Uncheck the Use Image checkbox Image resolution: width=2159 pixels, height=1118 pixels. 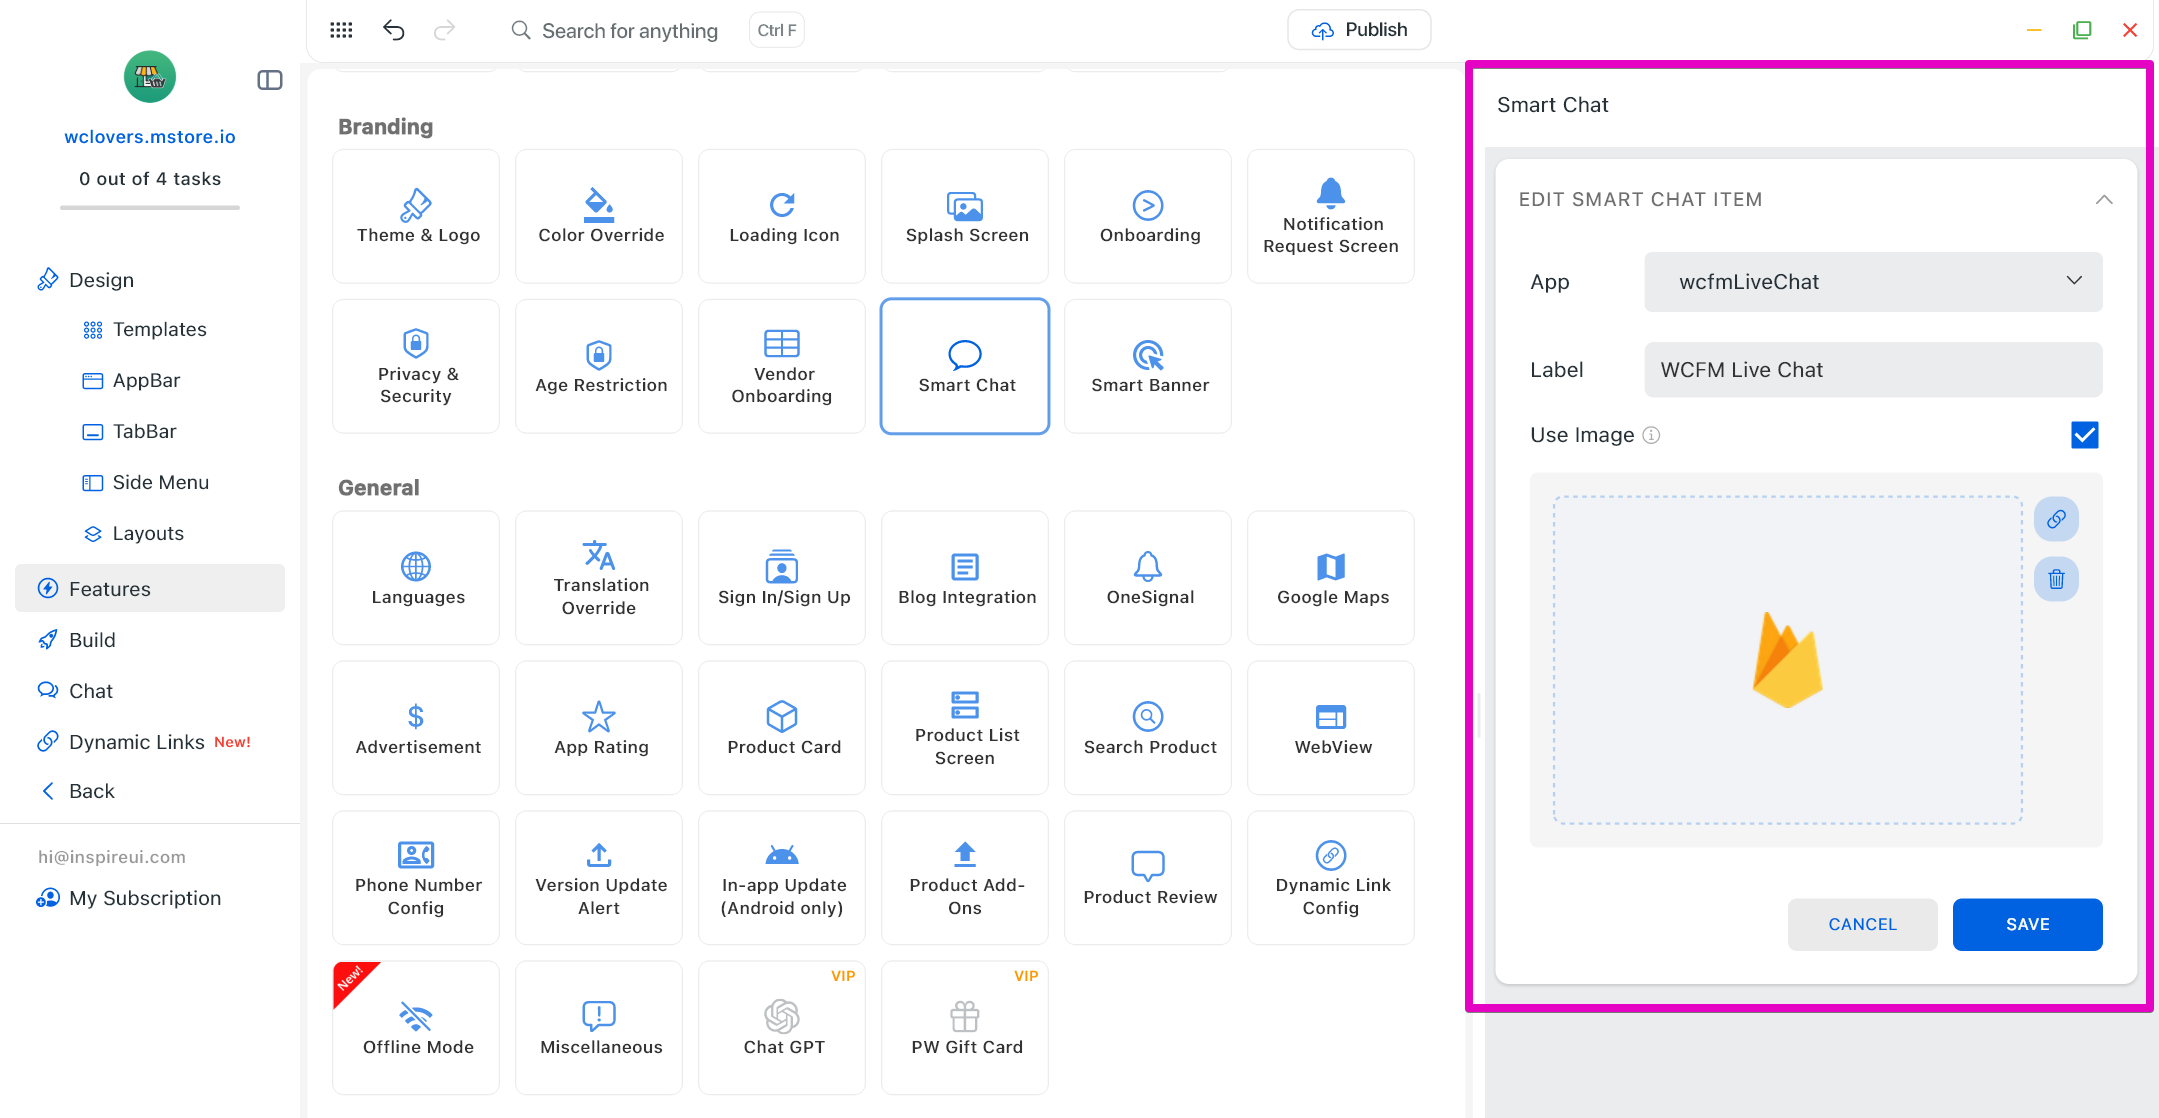[2084, 435]
